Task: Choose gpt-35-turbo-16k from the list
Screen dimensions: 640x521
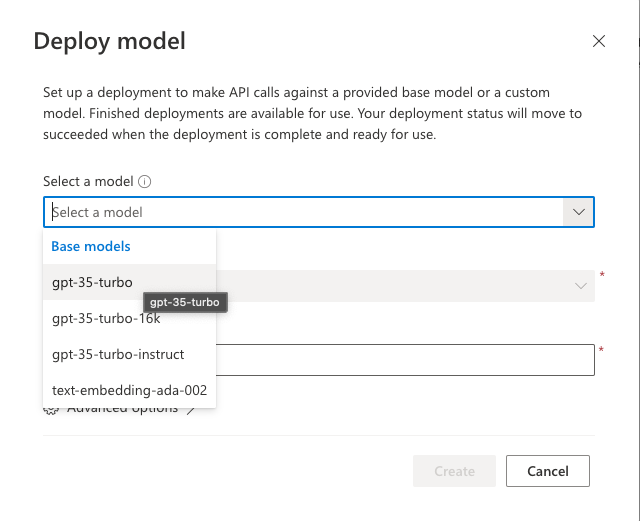Action: pyautogui.click(x=129, y=318)
